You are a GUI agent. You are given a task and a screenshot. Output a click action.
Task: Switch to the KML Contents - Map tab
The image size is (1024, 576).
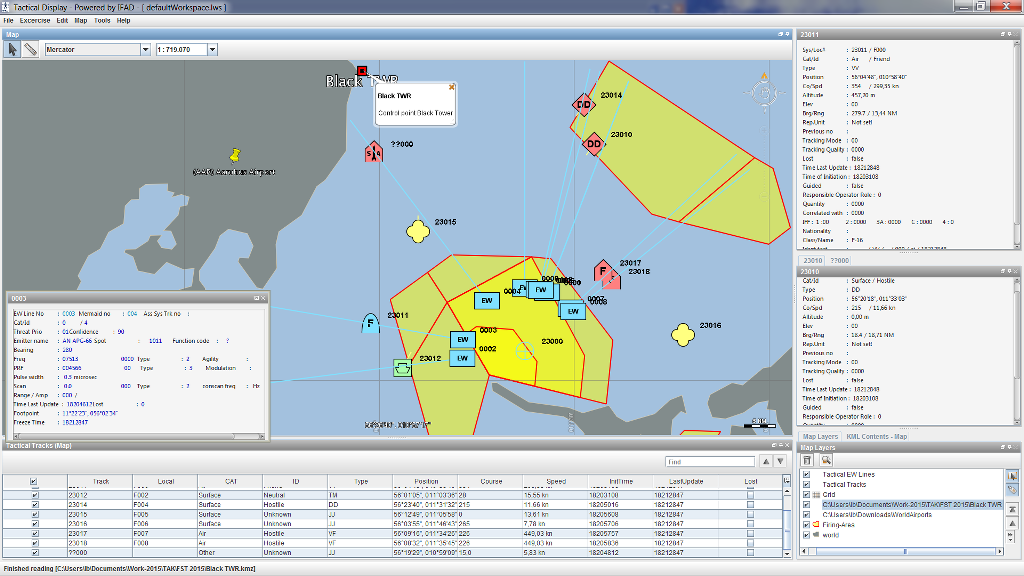[877, 436]
